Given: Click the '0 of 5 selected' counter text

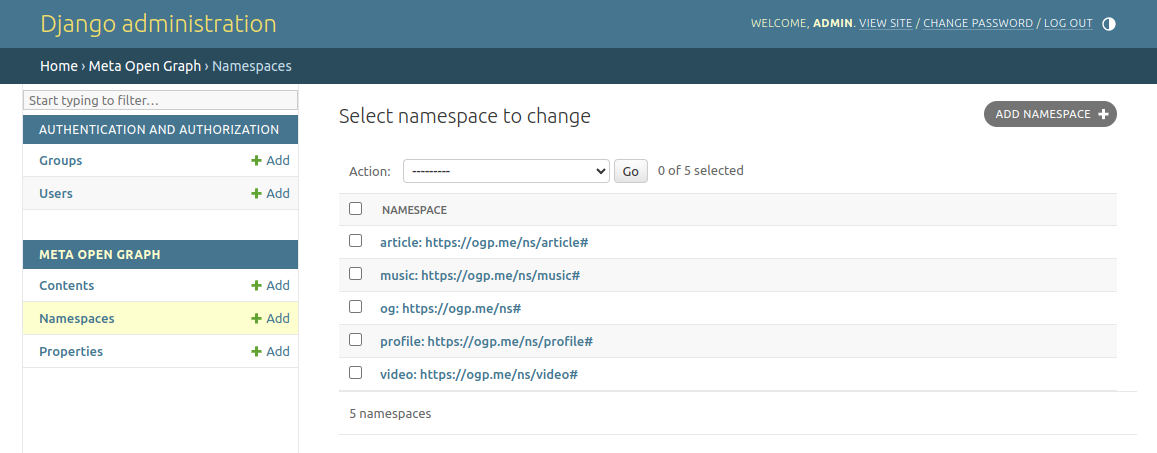Looking at the screenshot, I should point(700,171).
